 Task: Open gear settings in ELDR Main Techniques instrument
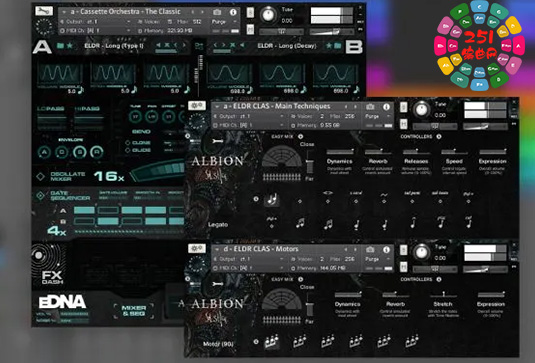[197, 106]
